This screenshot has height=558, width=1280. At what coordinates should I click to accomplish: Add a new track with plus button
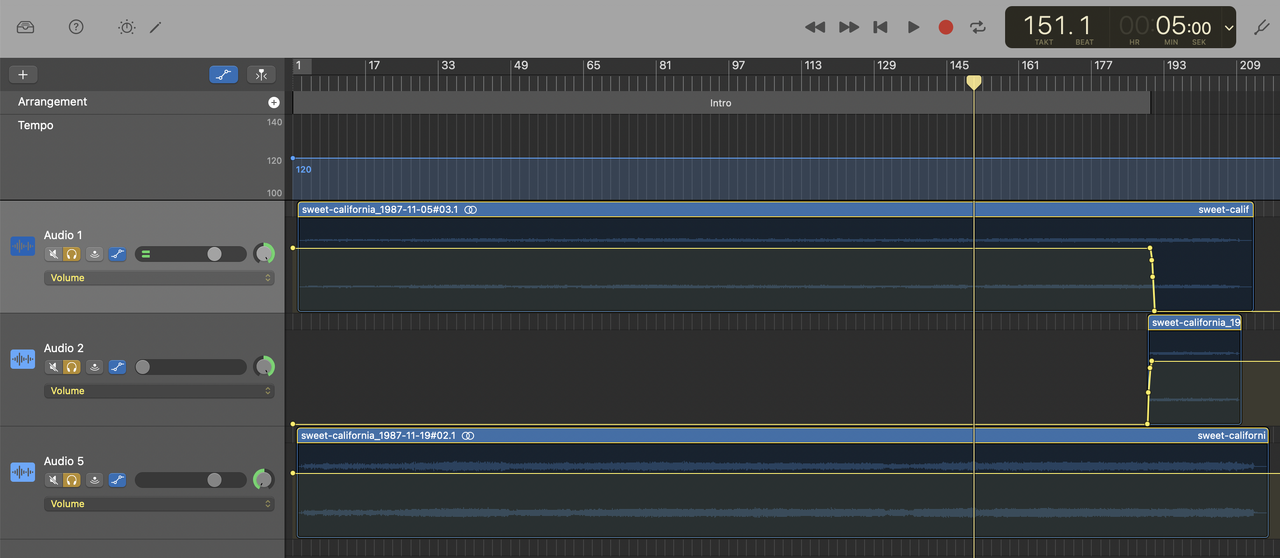(23, 74)
